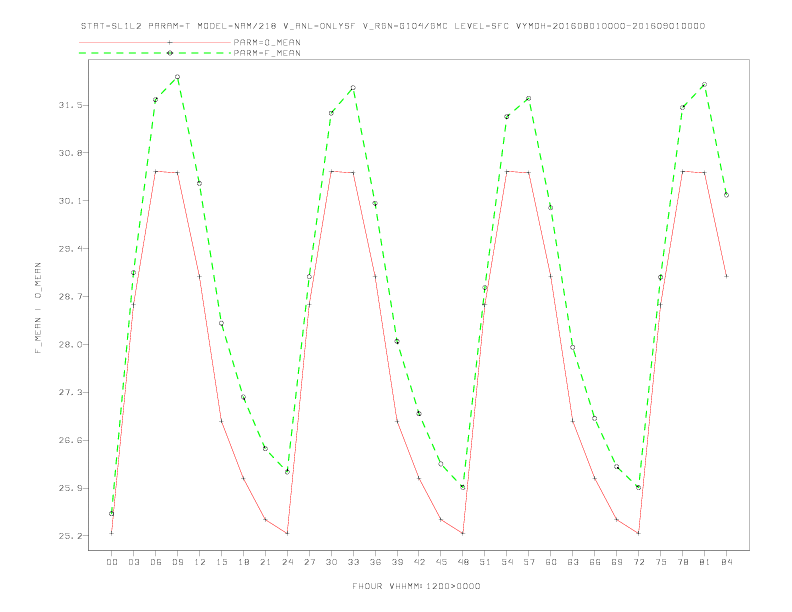
Task: Click y-axis tick label 25.2
Action: point(71,536)
